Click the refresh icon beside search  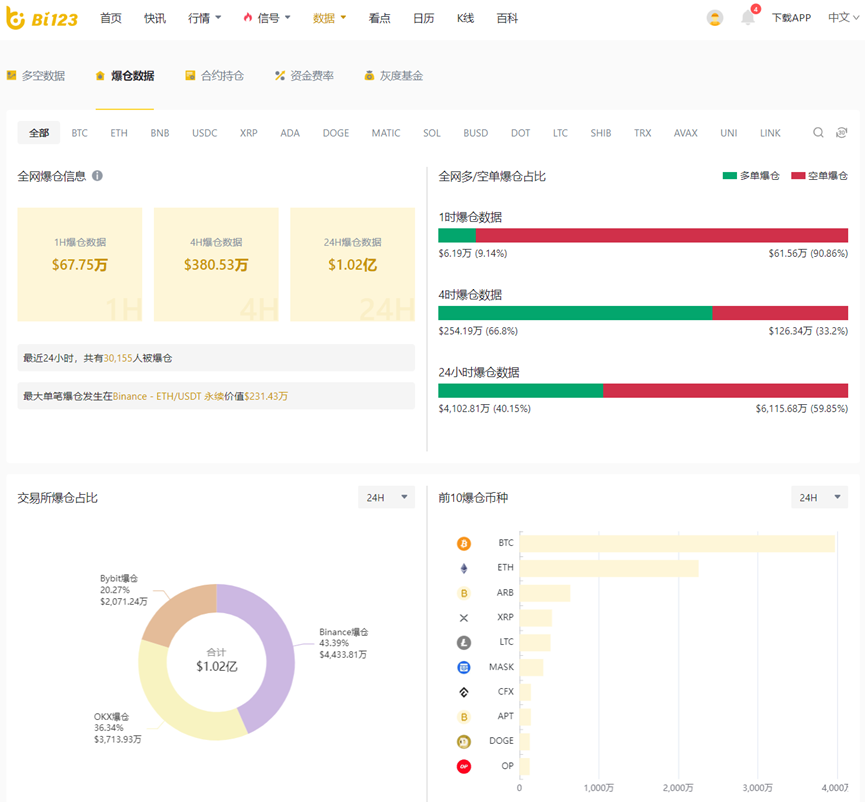(x=842, y=133)
